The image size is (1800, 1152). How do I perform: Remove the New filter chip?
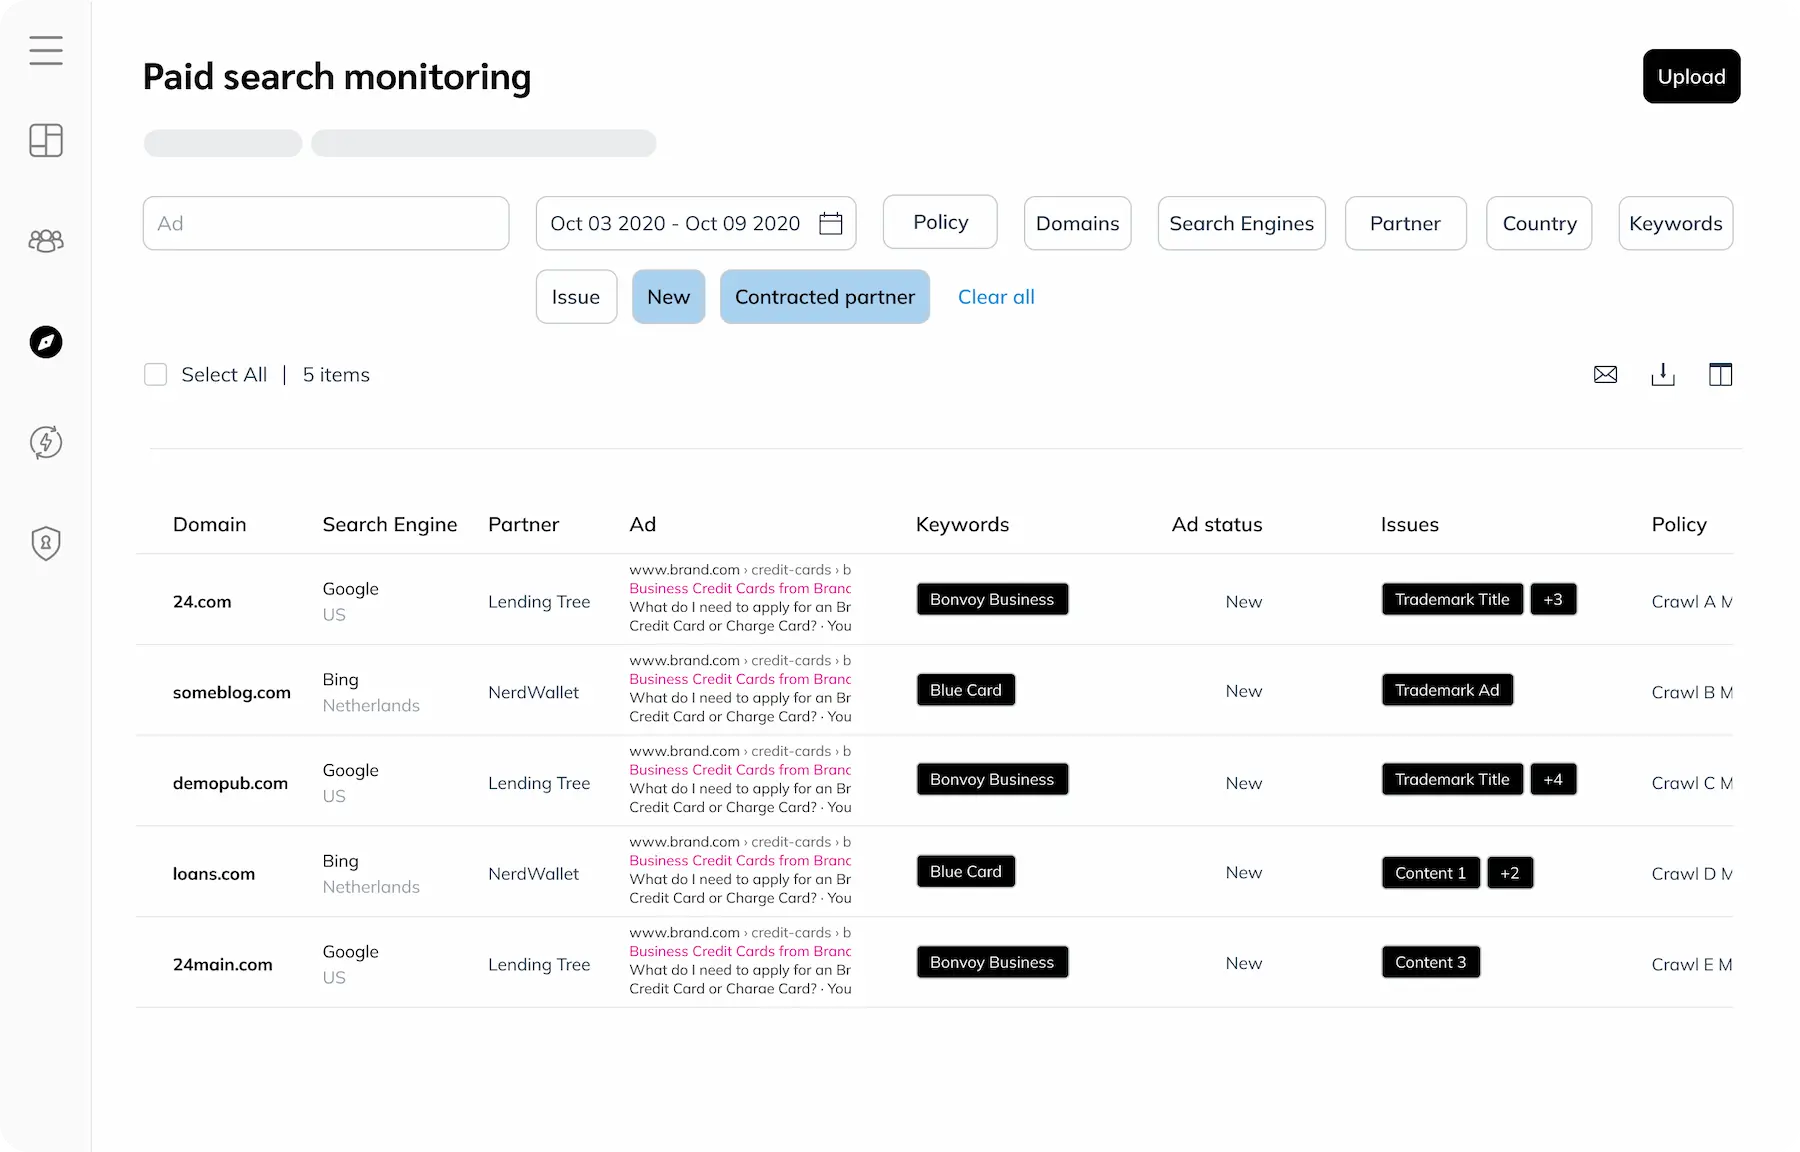coord(668,296)
